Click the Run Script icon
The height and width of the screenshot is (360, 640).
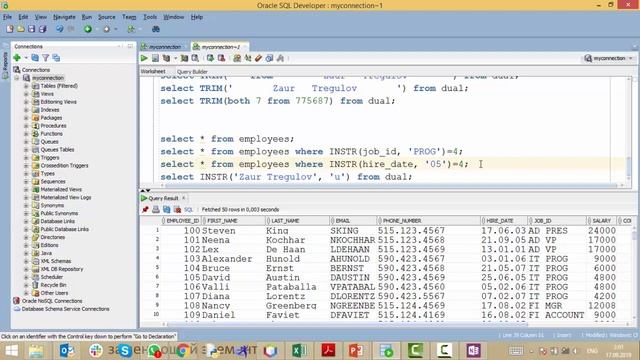click(156, 58)
